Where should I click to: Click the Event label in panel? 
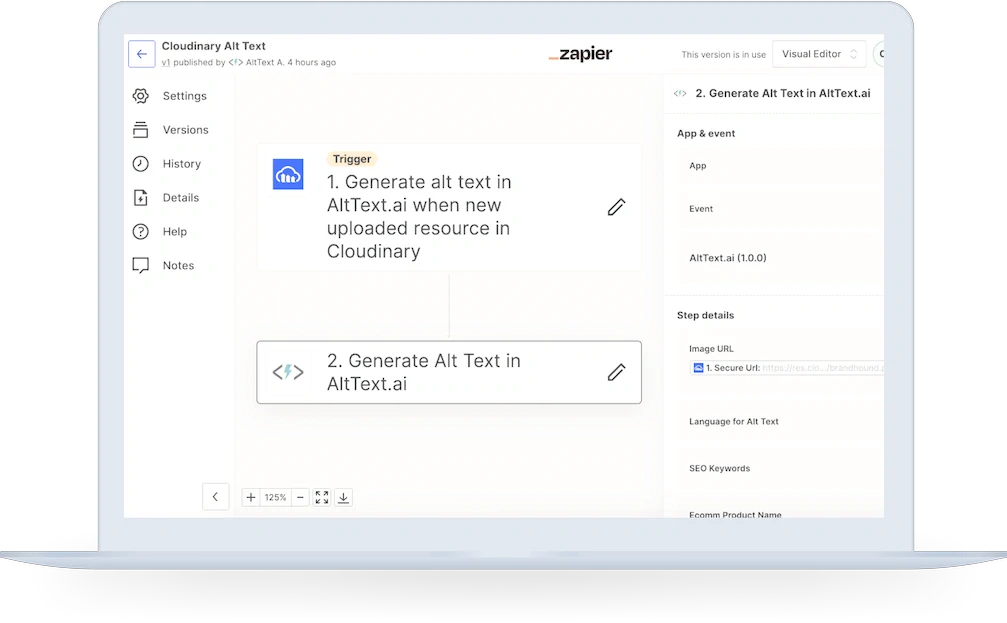(x=701, y=209)
